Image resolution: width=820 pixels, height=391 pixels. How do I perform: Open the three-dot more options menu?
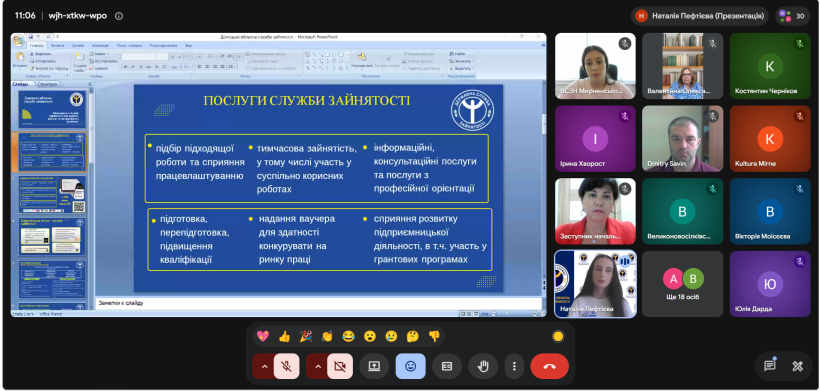point(514,366)
